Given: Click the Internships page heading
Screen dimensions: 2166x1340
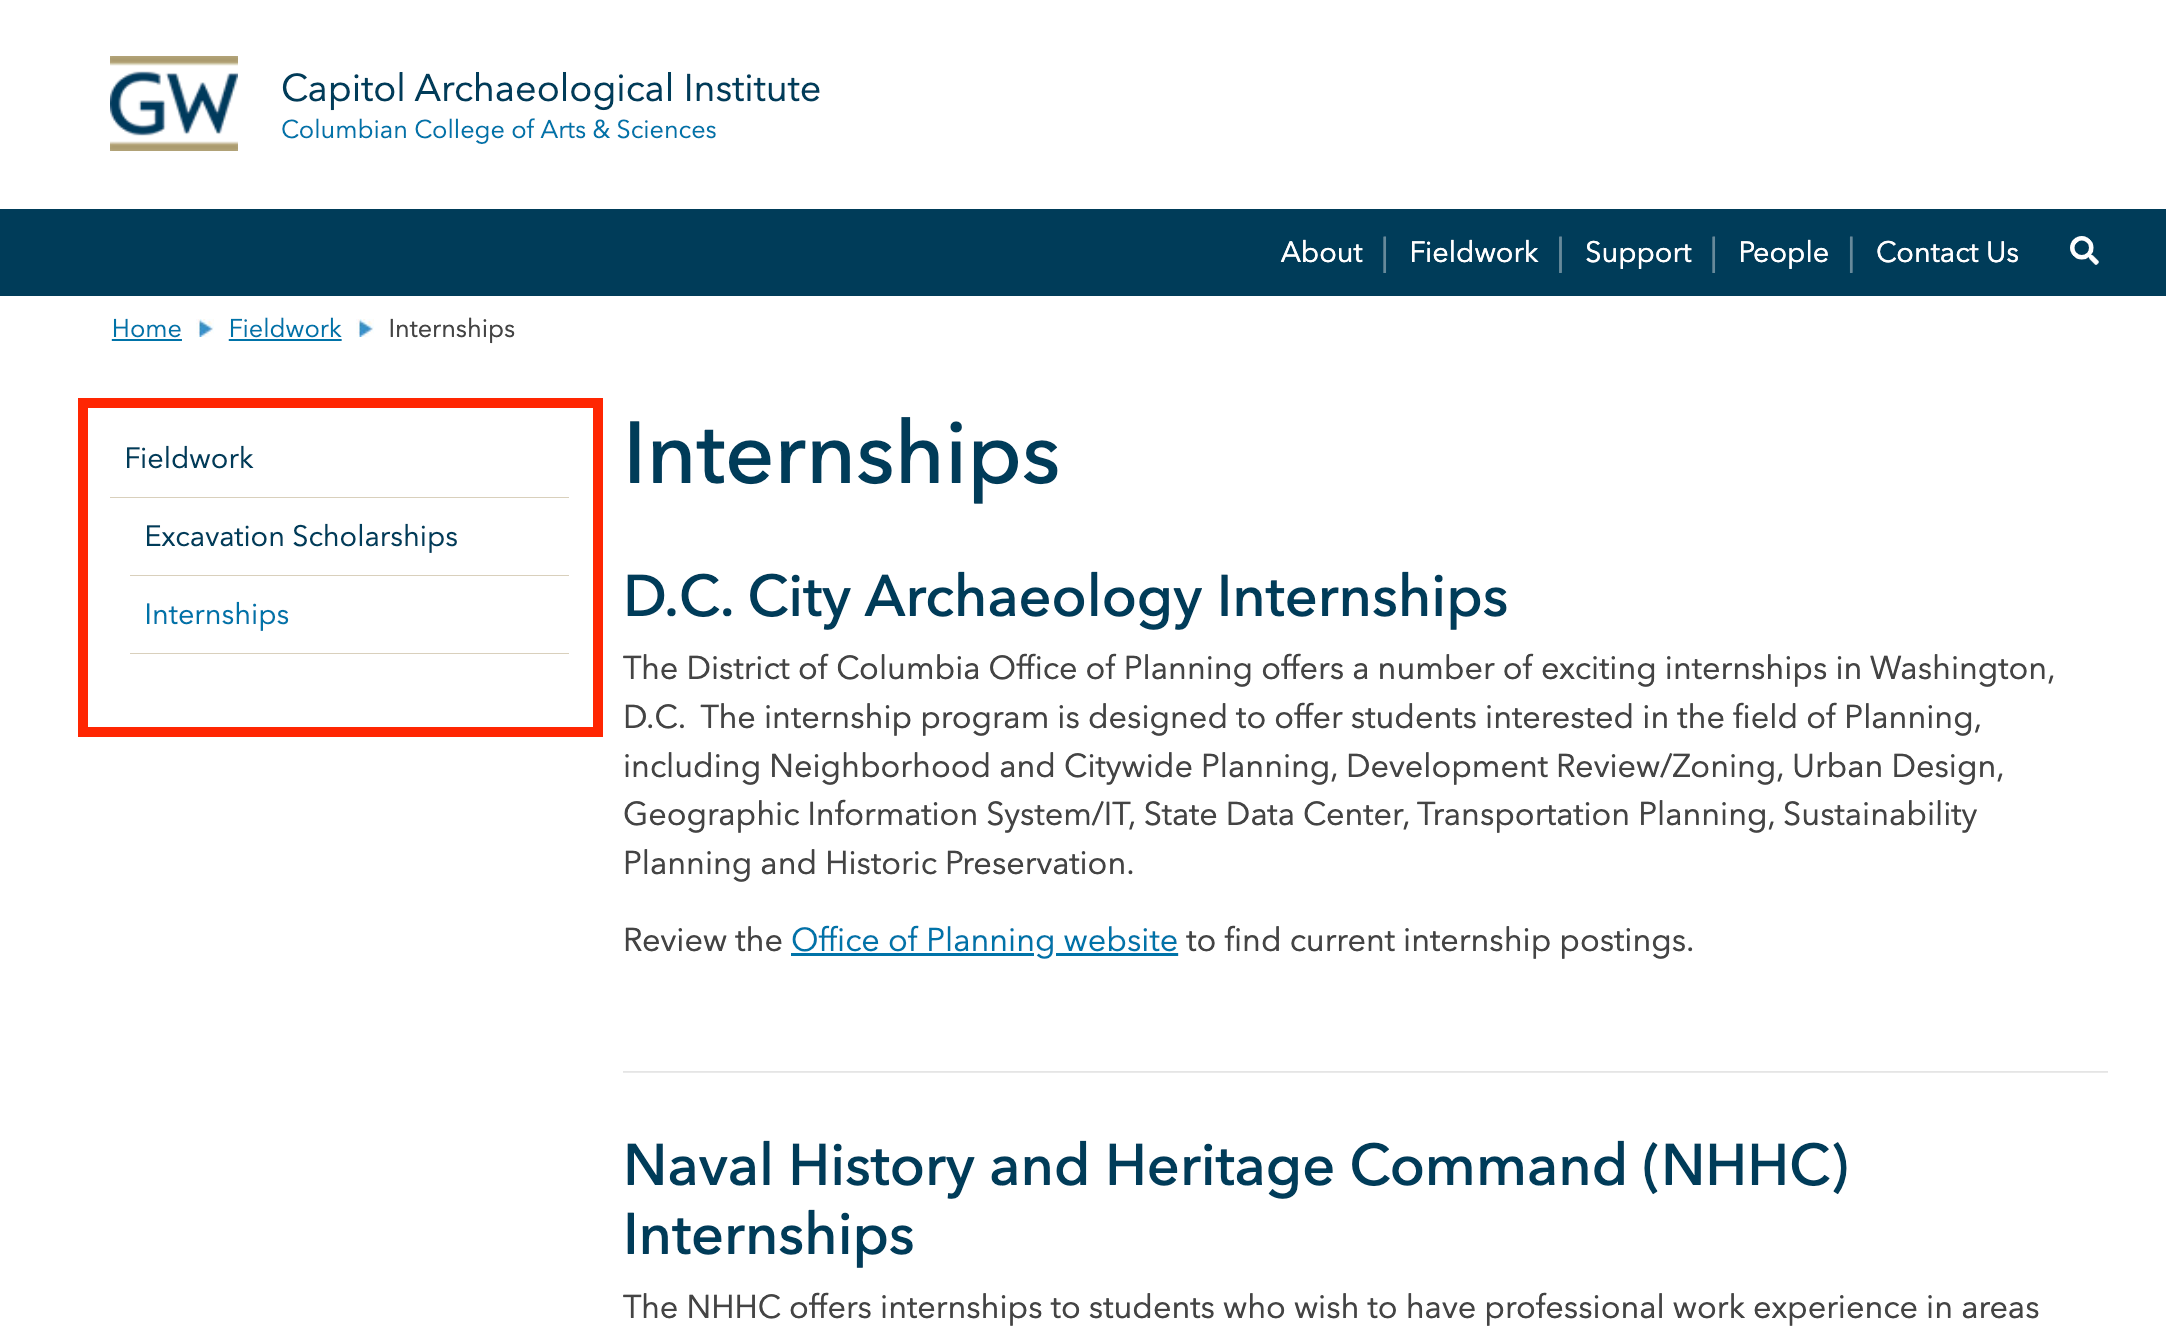Looking at the screenshot, I should coord(841,455).
